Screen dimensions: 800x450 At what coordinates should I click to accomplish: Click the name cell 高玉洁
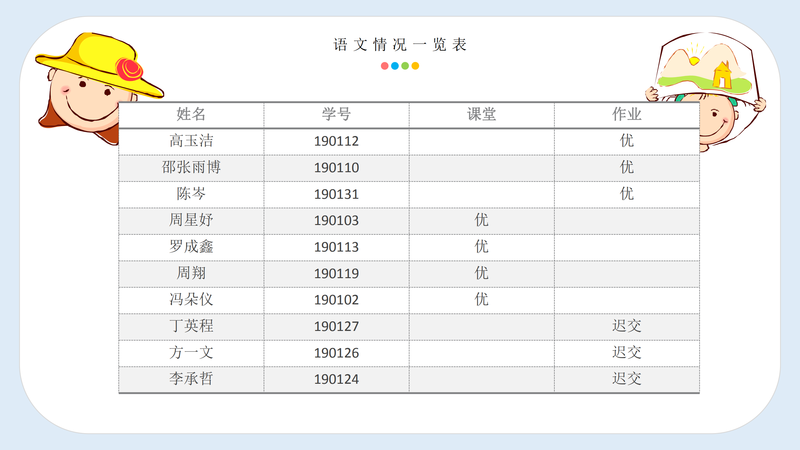pos(191,141)
